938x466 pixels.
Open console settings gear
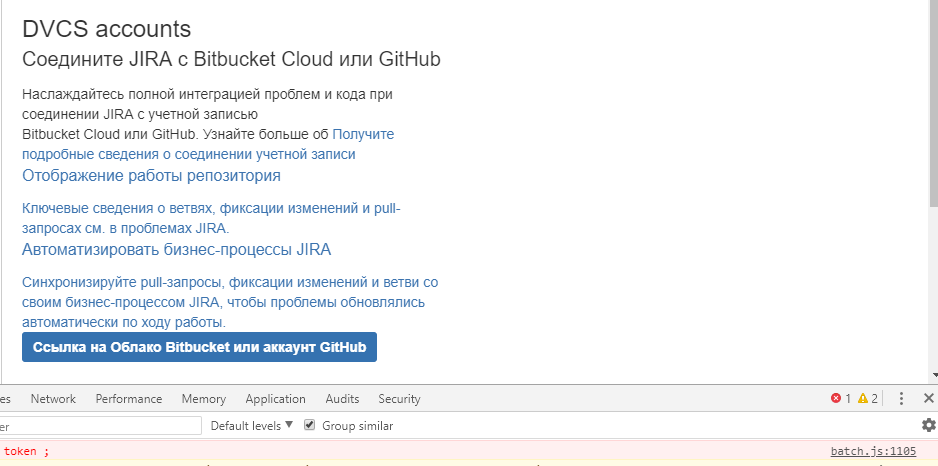click(928, 425)
